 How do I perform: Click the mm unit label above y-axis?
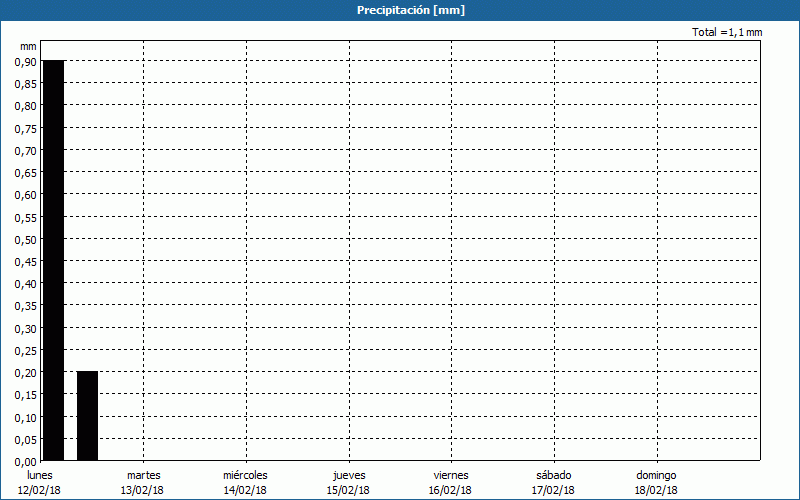pos(28,46)
